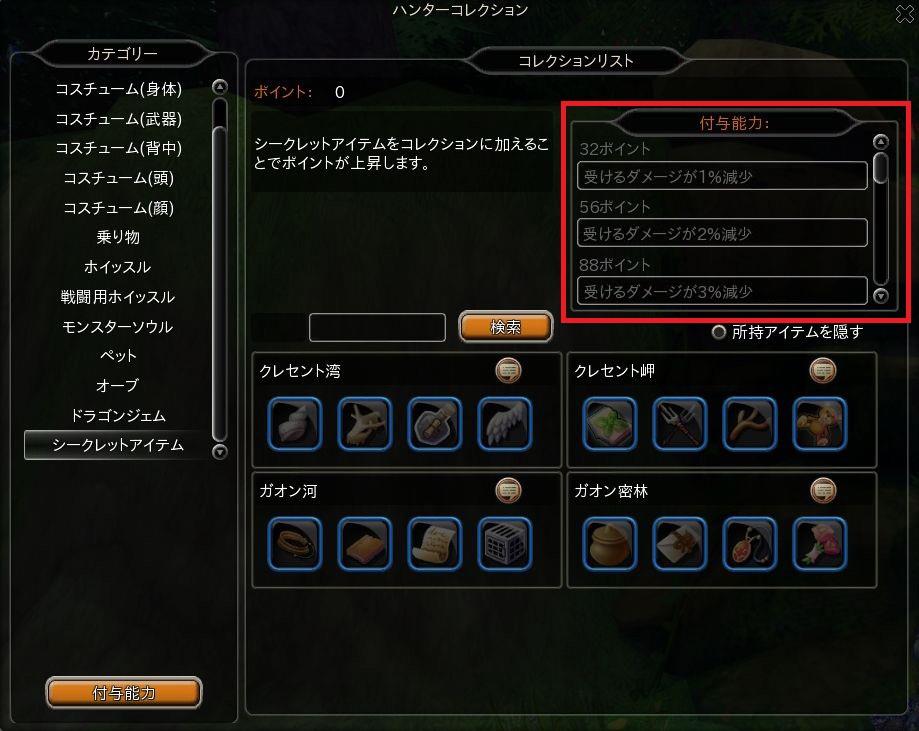Click the orange 検索 button
Viewport: 919px width, 731px height.
coord(505,327)
